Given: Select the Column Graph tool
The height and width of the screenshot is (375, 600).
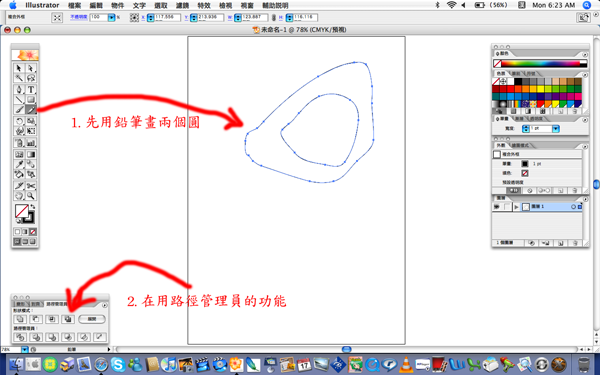Looking at the screenshot, I should [x=31, y=143].
